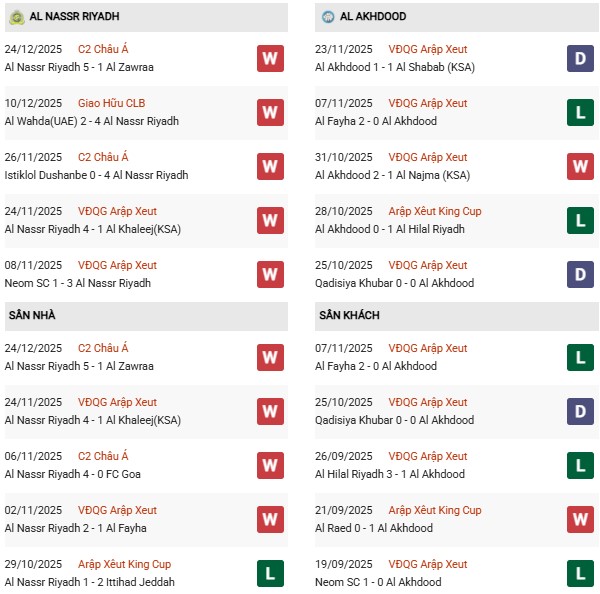The image size is (600, 594).
Task: Click the W badge for the Al Wahda(UAE) match
Action: pos(269,112)
